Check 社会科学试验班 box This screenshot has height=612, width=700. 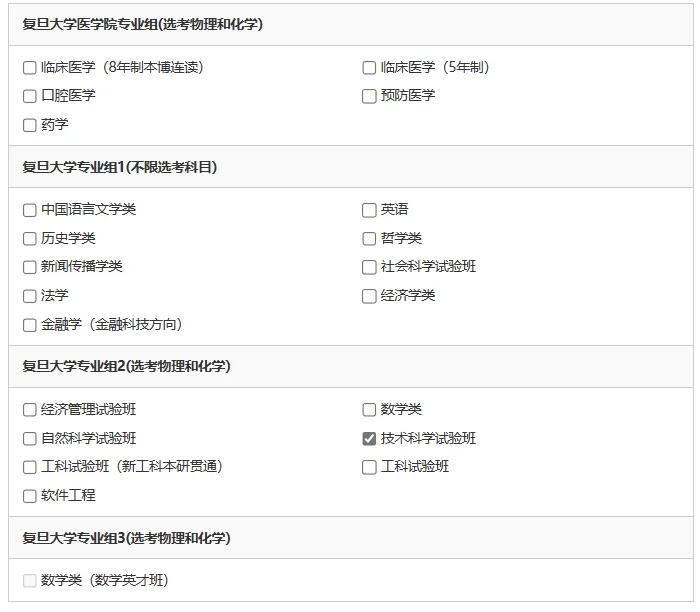369,267
